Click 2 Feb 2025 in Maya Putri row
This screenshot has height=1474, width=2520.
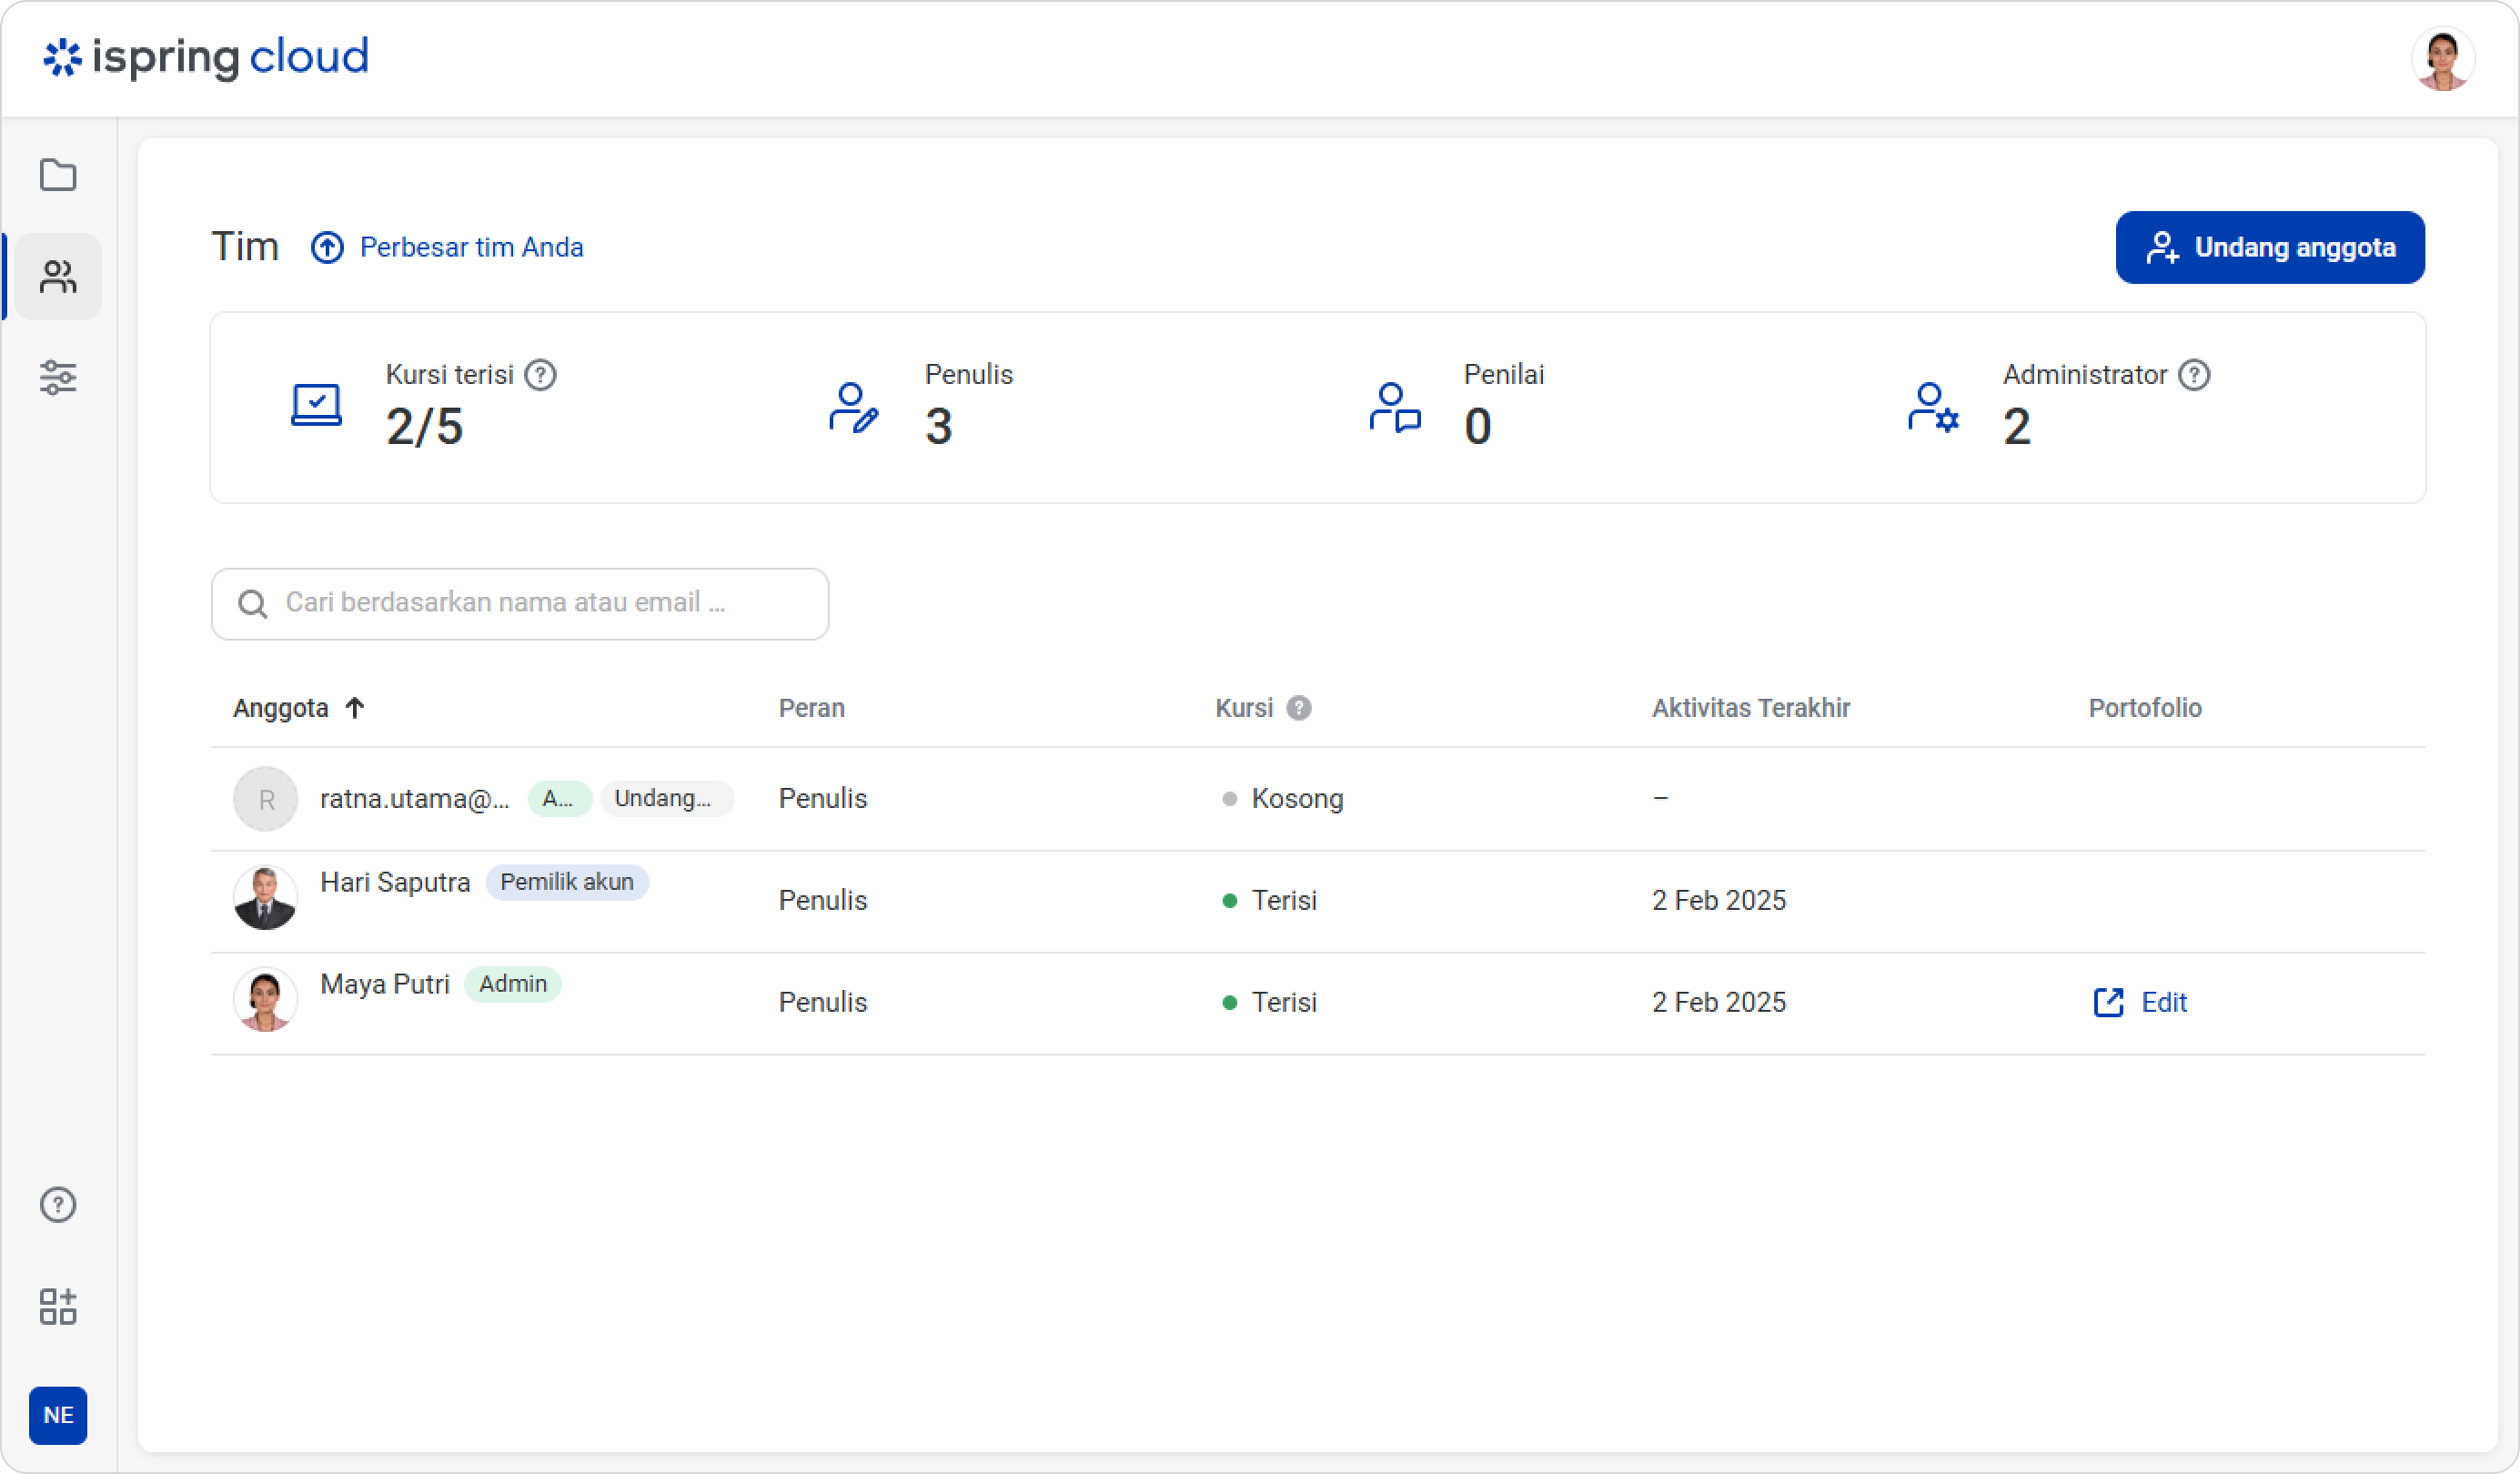click(x=1719, y=1002)
